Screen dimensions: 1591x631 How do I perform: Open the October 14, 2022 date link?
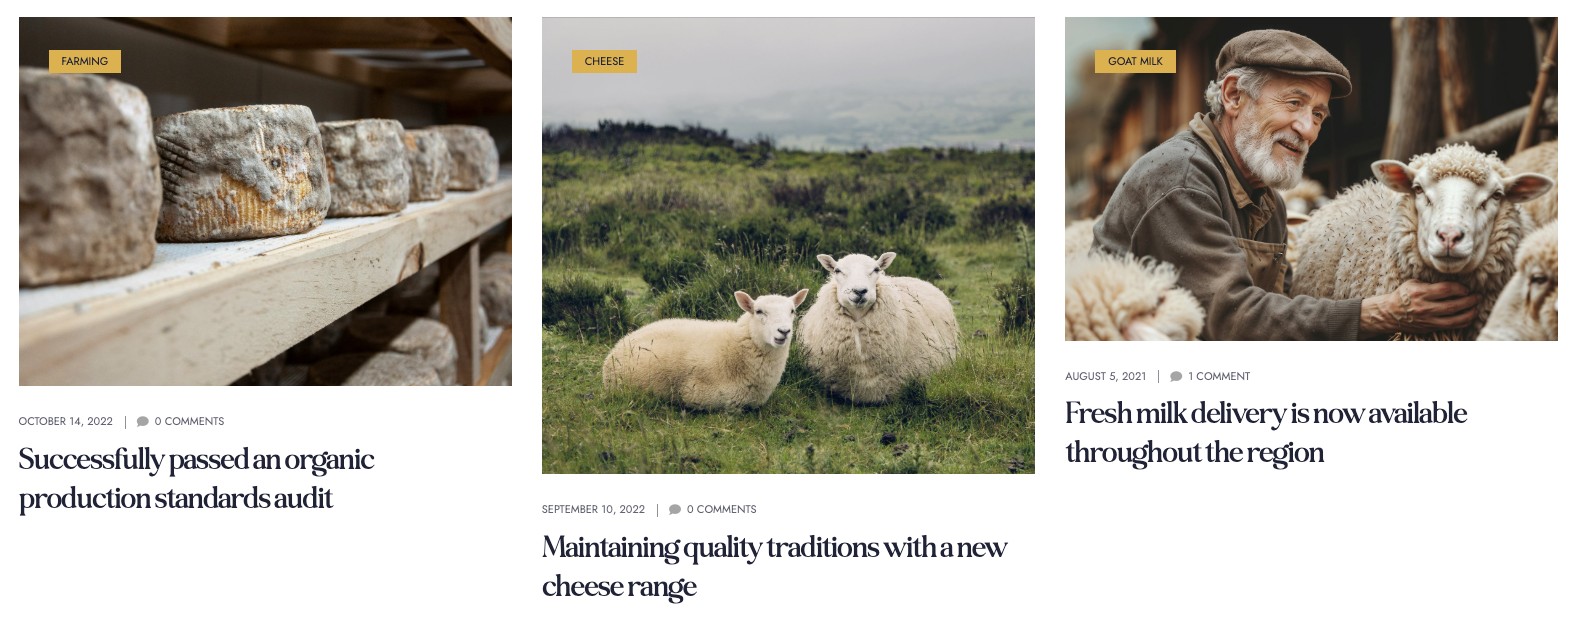click(x=66, y=421)
